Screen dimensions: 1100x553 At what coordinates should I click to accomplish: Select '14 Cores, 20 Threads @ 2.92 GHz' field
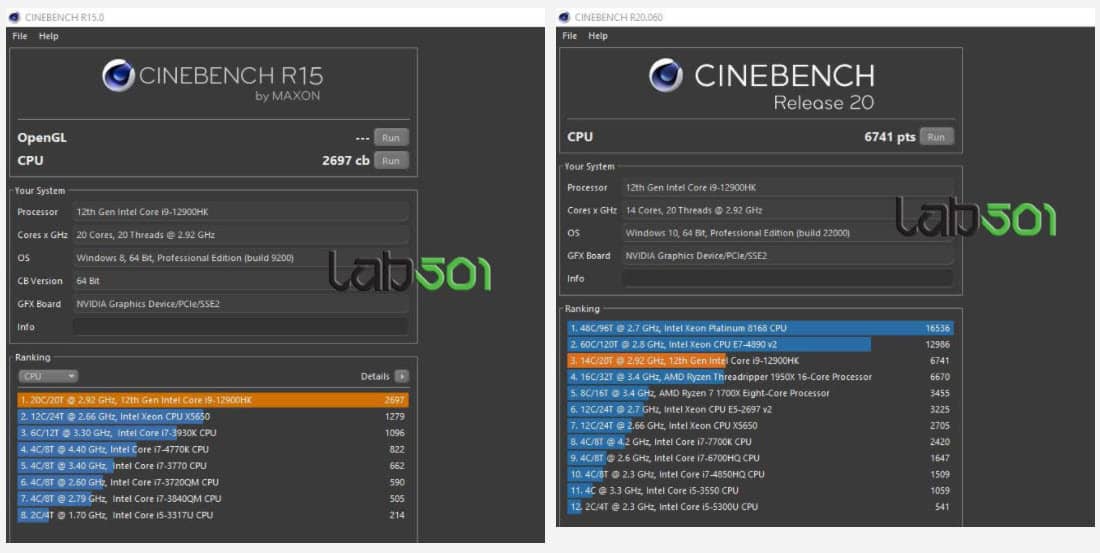click(788, 210)
